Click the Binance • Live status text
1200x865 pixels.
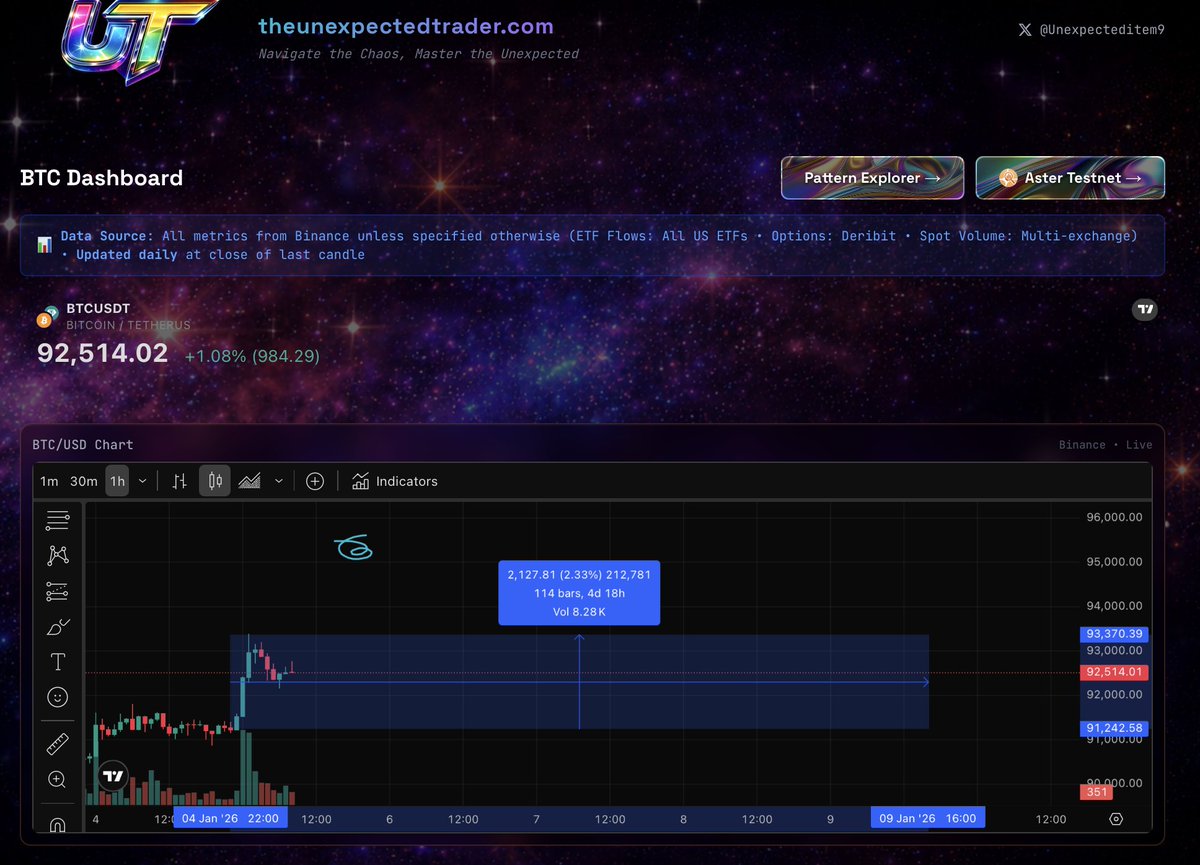(x=1105, y=445)
